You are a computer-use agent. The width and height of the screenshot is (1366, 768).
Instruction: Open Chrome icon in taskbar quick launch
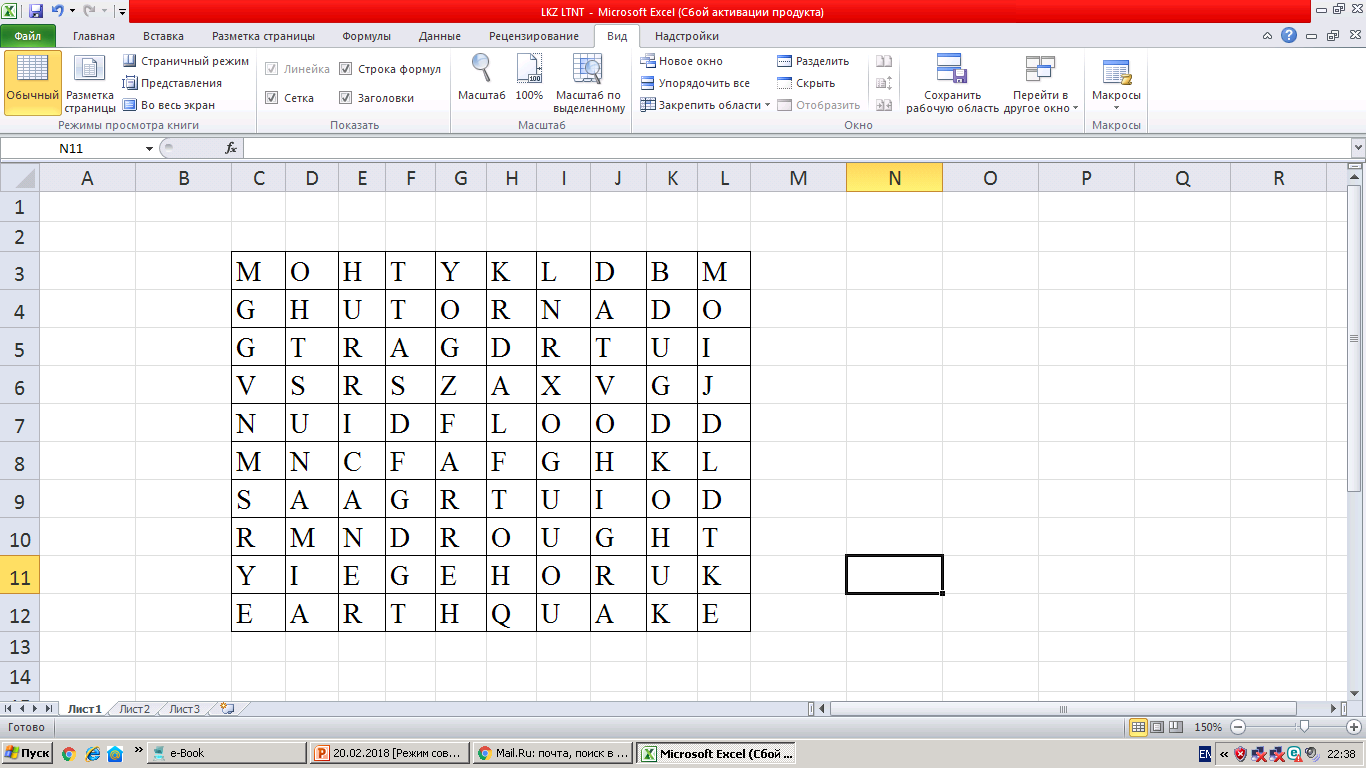pos(68,753)
